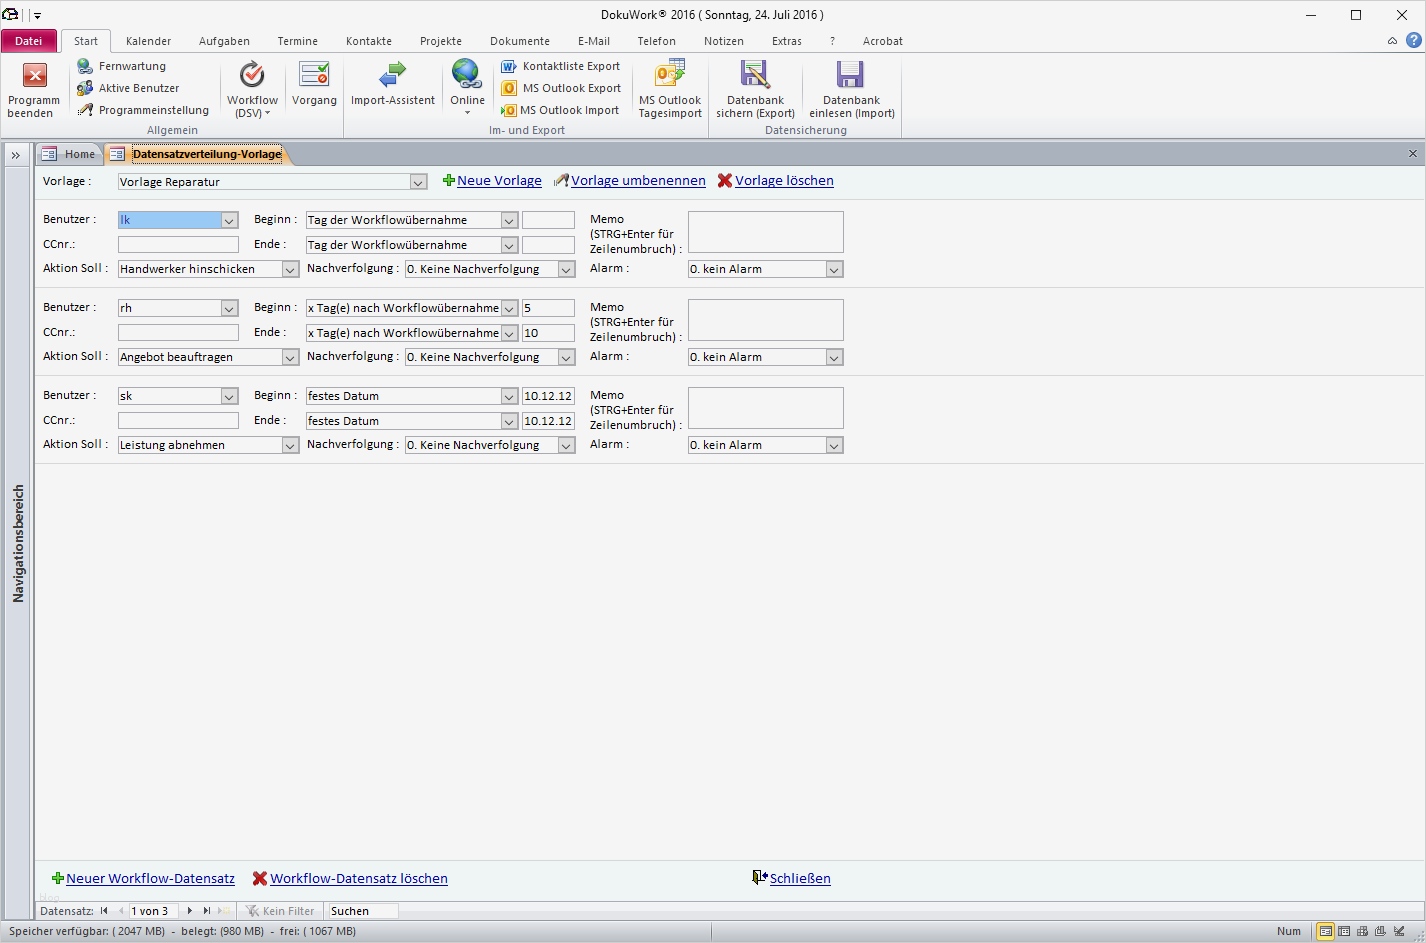Click the Neue Vorlage link

(498, 181)
